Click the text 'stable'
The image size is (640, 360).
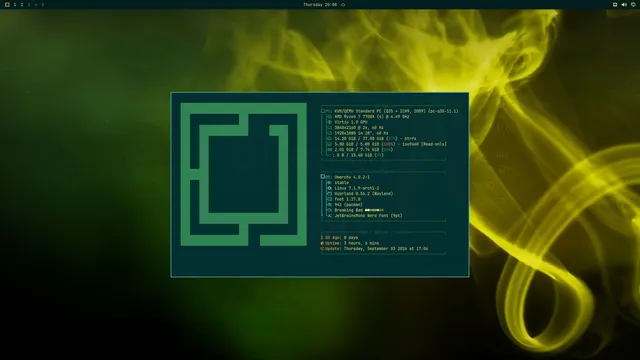(342, 183)
